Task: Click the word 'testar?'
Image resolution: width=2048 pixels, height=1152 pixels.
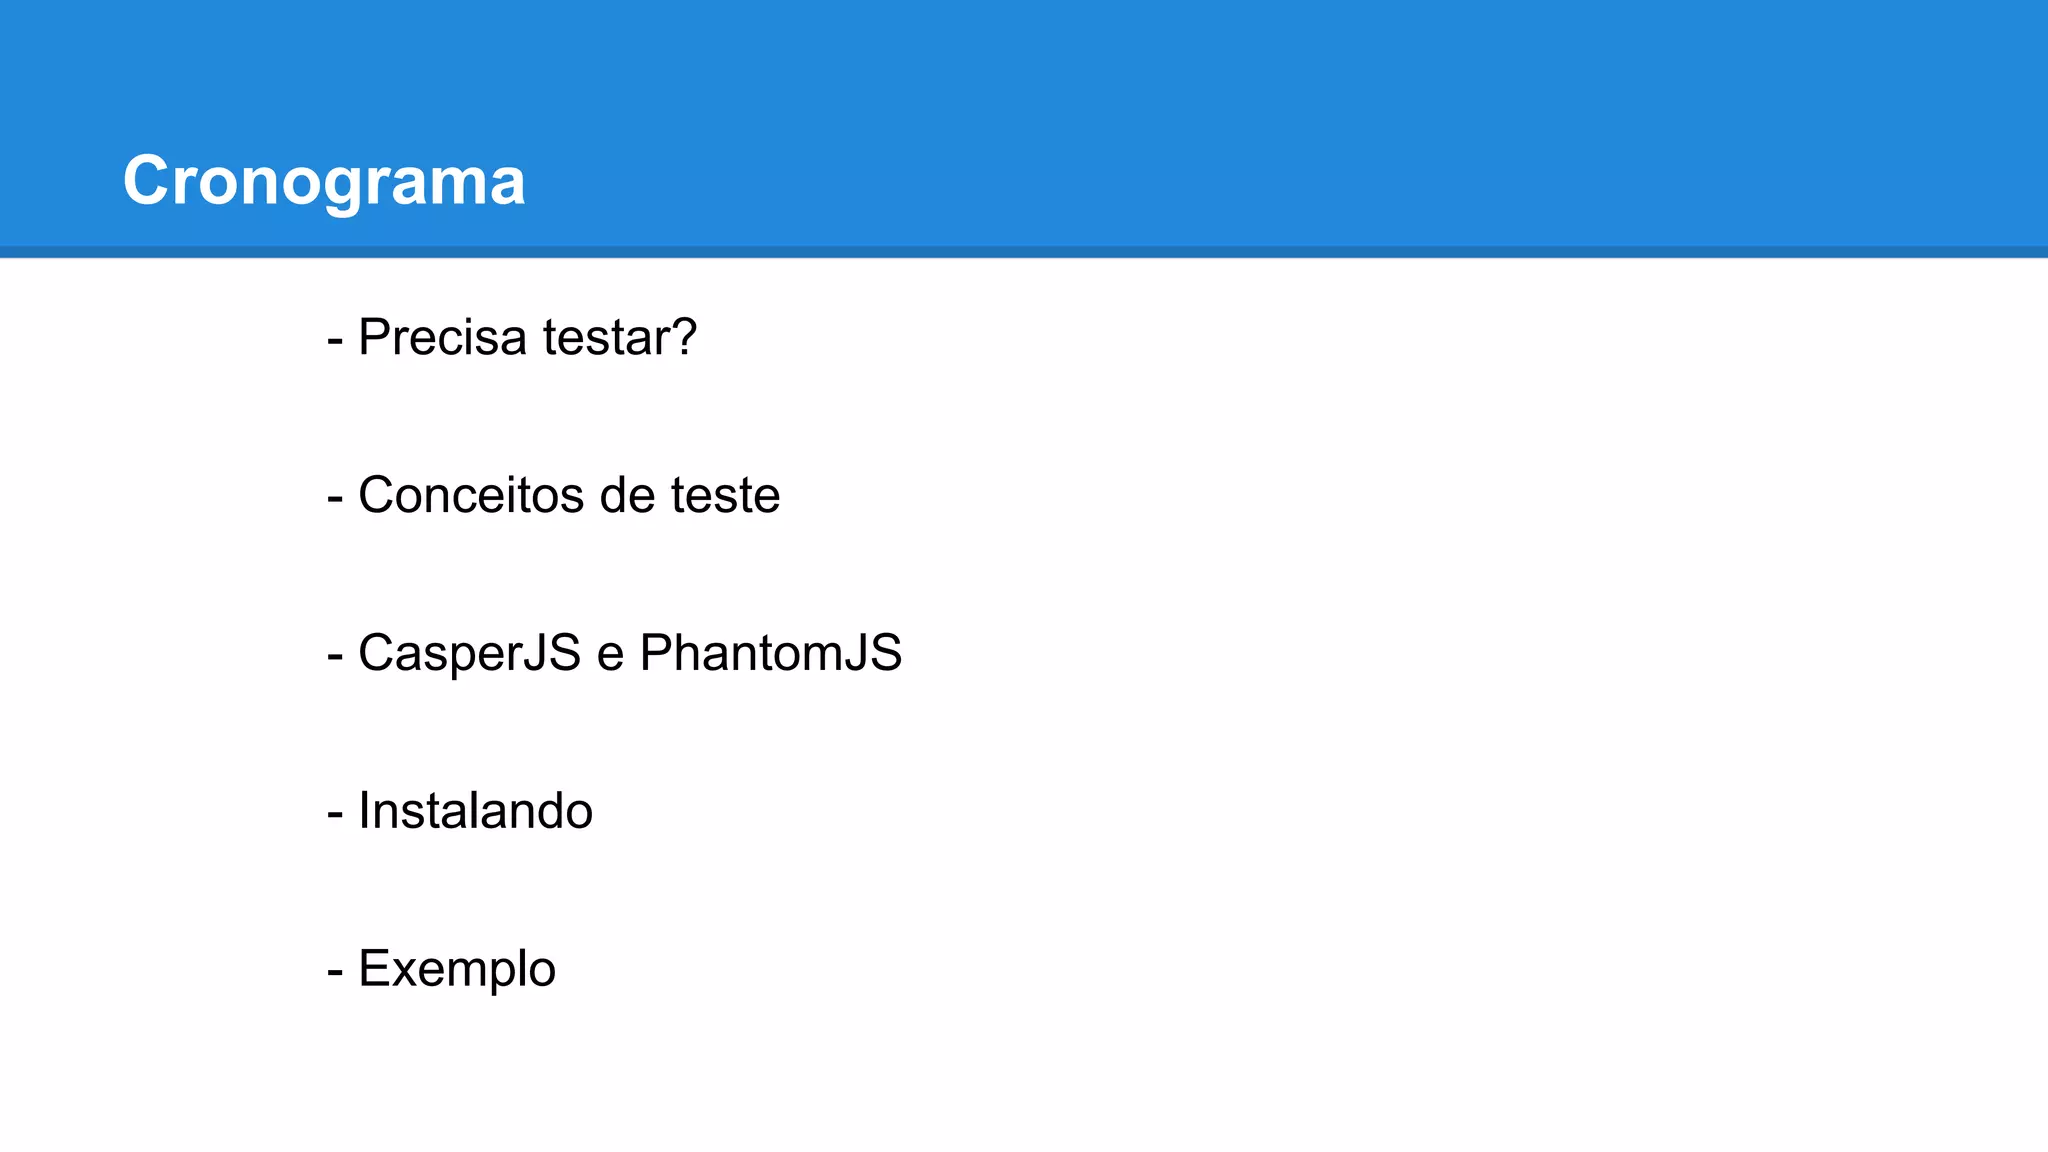Action: point(620,337)
